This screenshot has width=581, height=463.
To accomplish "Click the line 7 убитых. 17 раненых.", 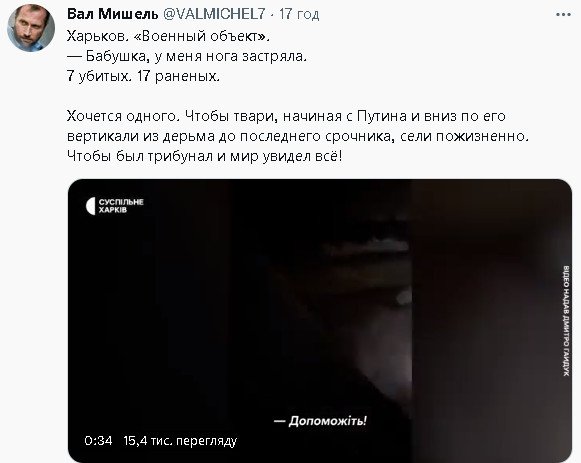I will point(143,76).
